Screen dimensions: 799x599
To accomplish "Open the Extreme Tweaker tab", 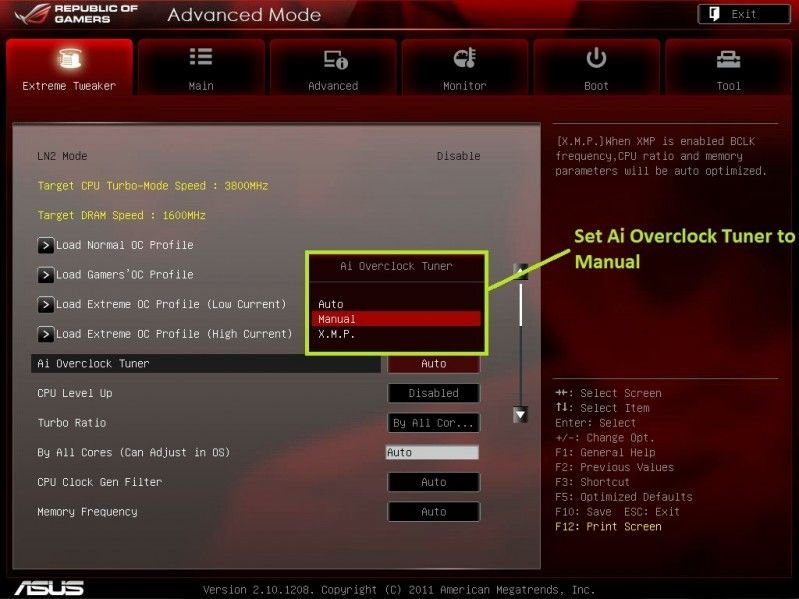I will [x=69, y=67].
